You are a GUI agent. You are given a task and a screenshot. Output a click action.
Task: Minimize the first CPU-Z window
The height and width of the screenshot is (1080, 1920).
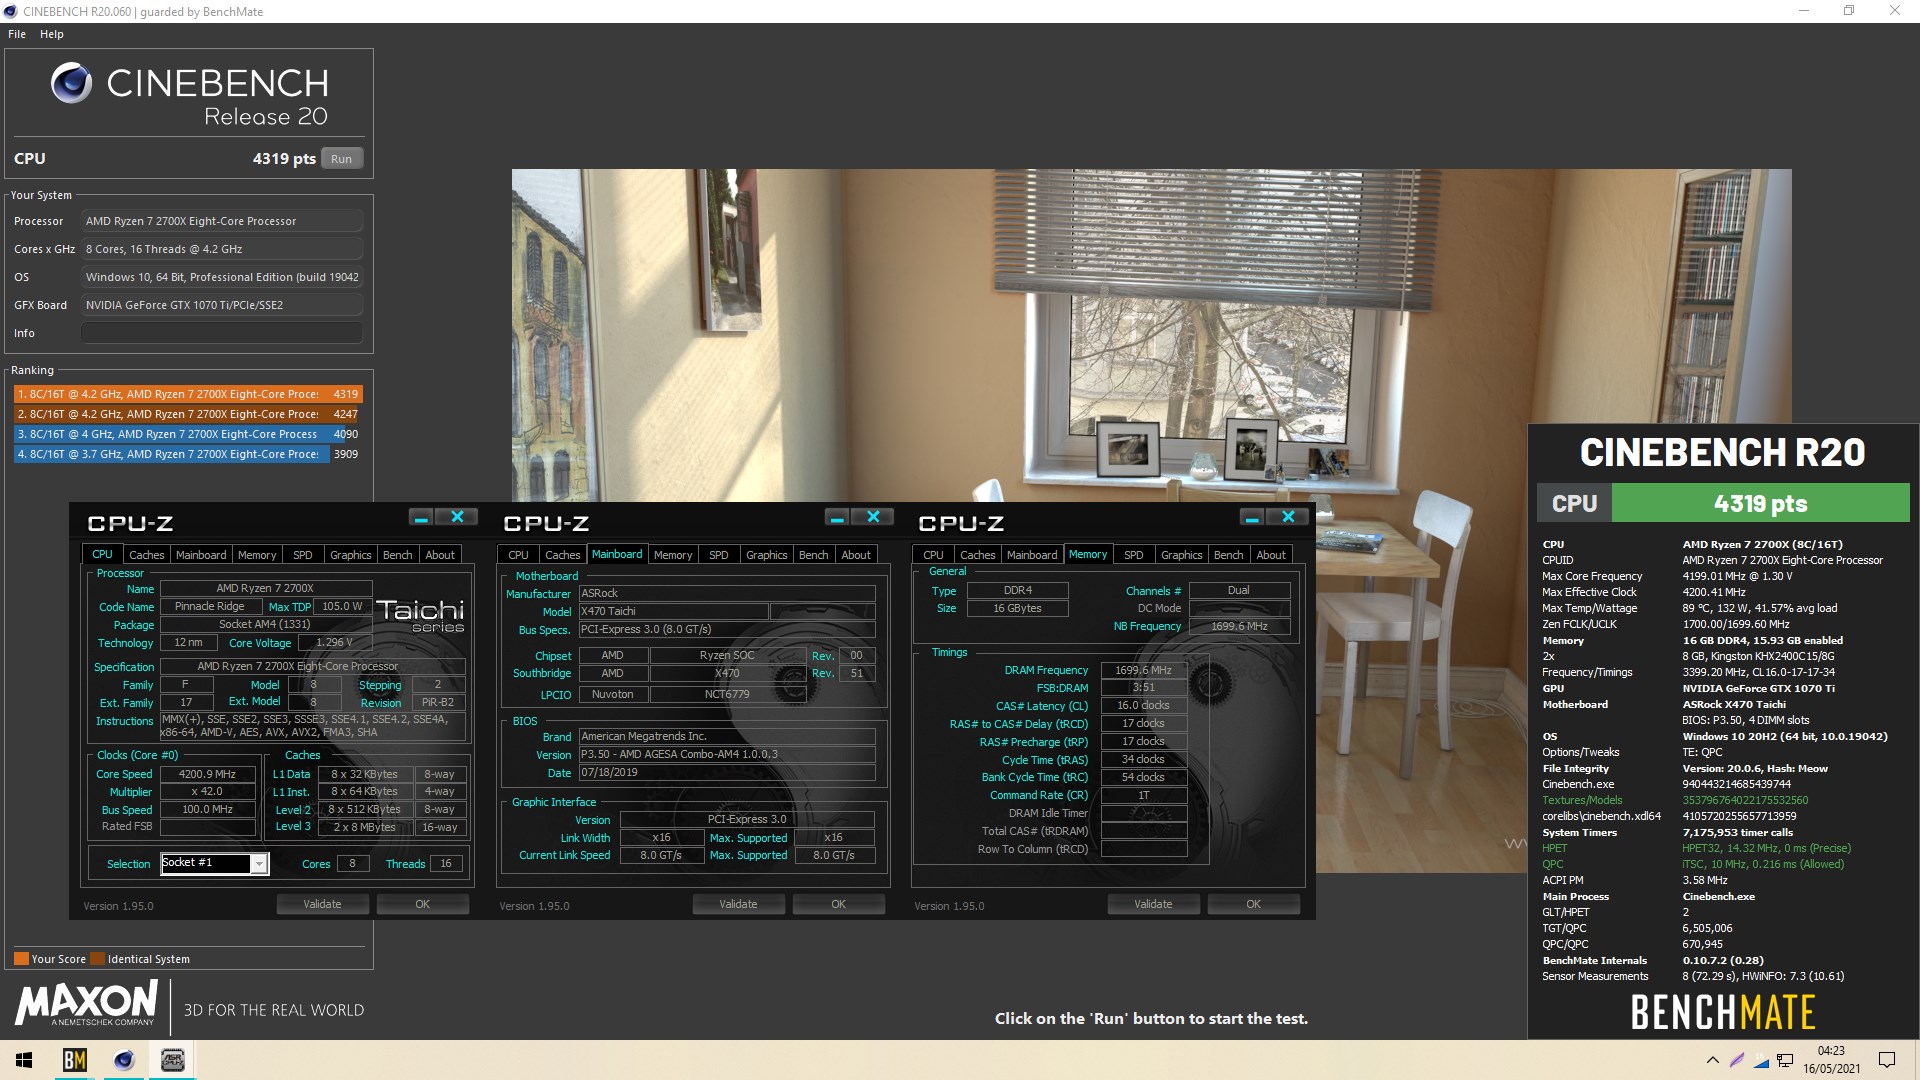point(421,517)
